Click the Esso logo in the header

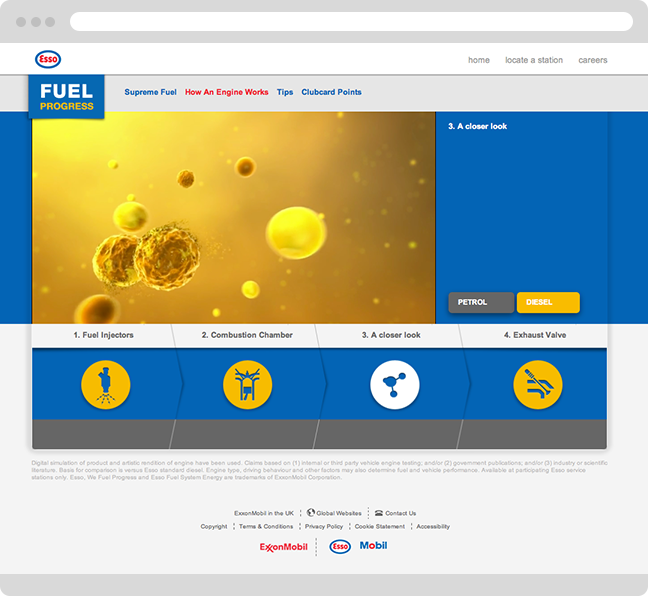[48, 59]
